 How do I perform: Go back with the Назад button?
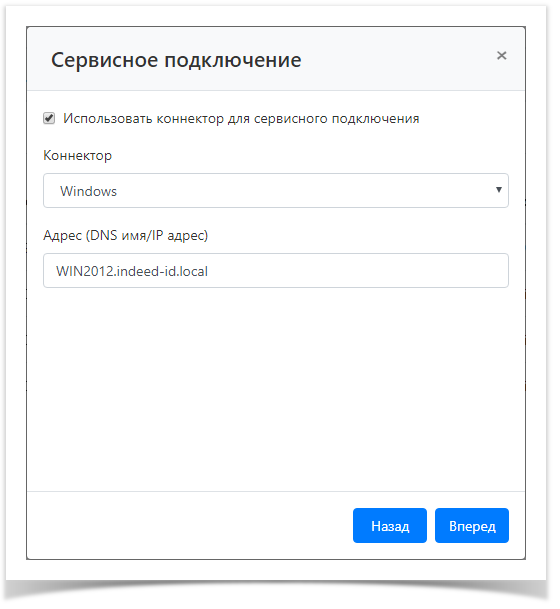(x=390, y=525)
